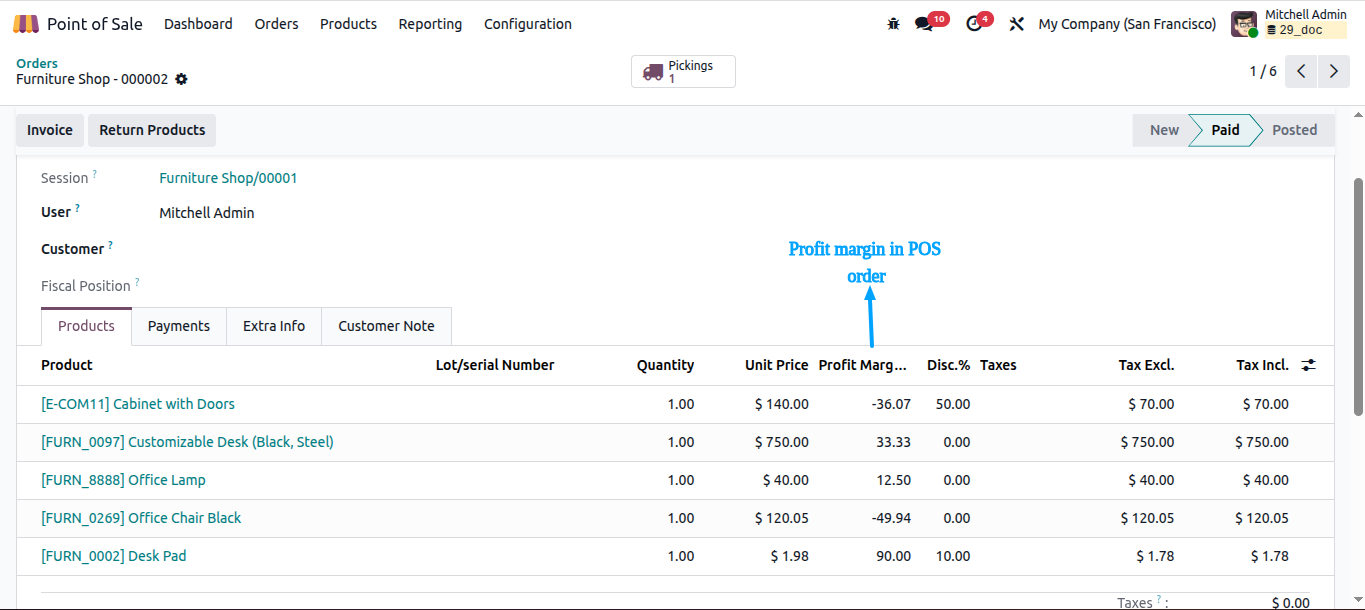Sort by Tax Excl. column header
The height and width of the screenshot is (610, 1365).
tap(1146, 365)
